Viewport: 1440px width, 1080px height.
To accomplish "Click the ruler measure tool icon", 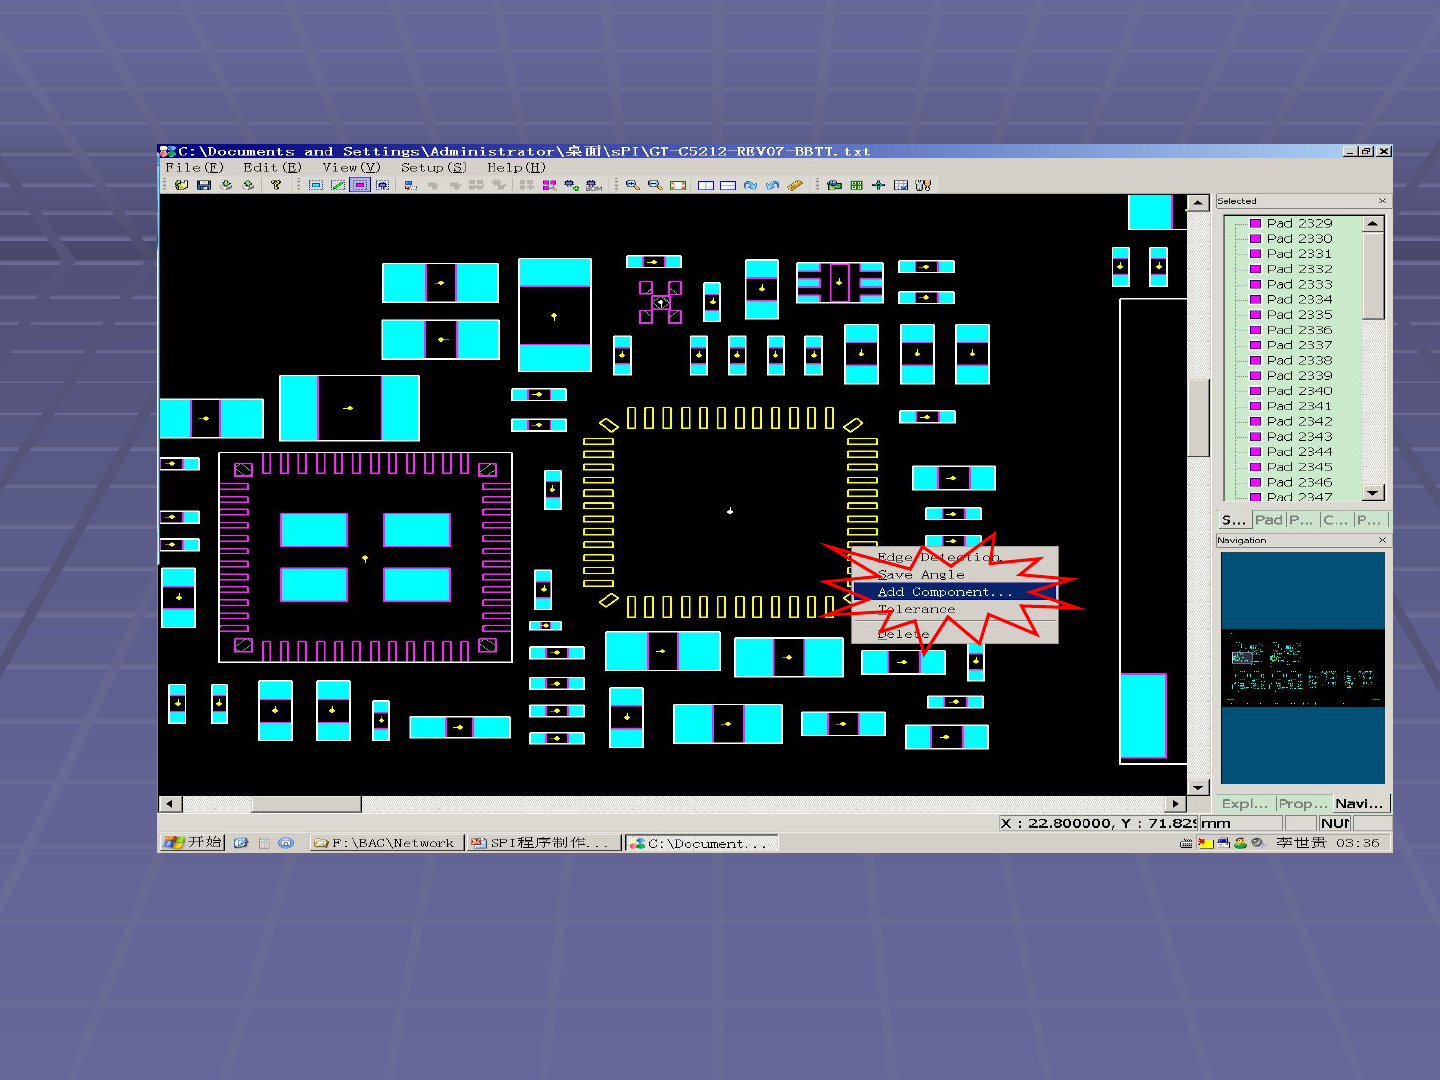I will click(795, 185).
